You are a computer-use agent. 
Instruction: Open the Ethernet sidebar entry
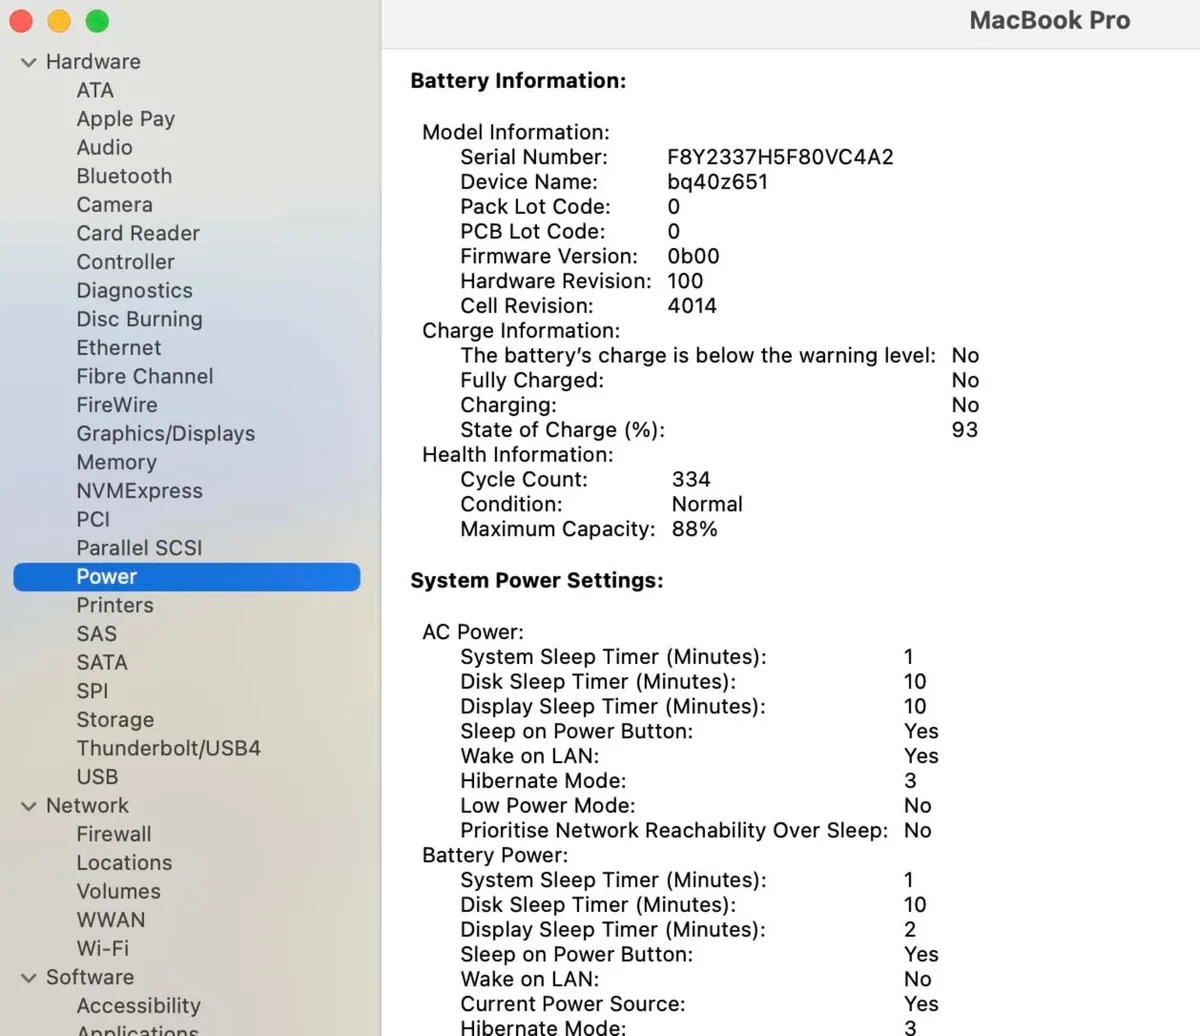[x=118, y=348]
